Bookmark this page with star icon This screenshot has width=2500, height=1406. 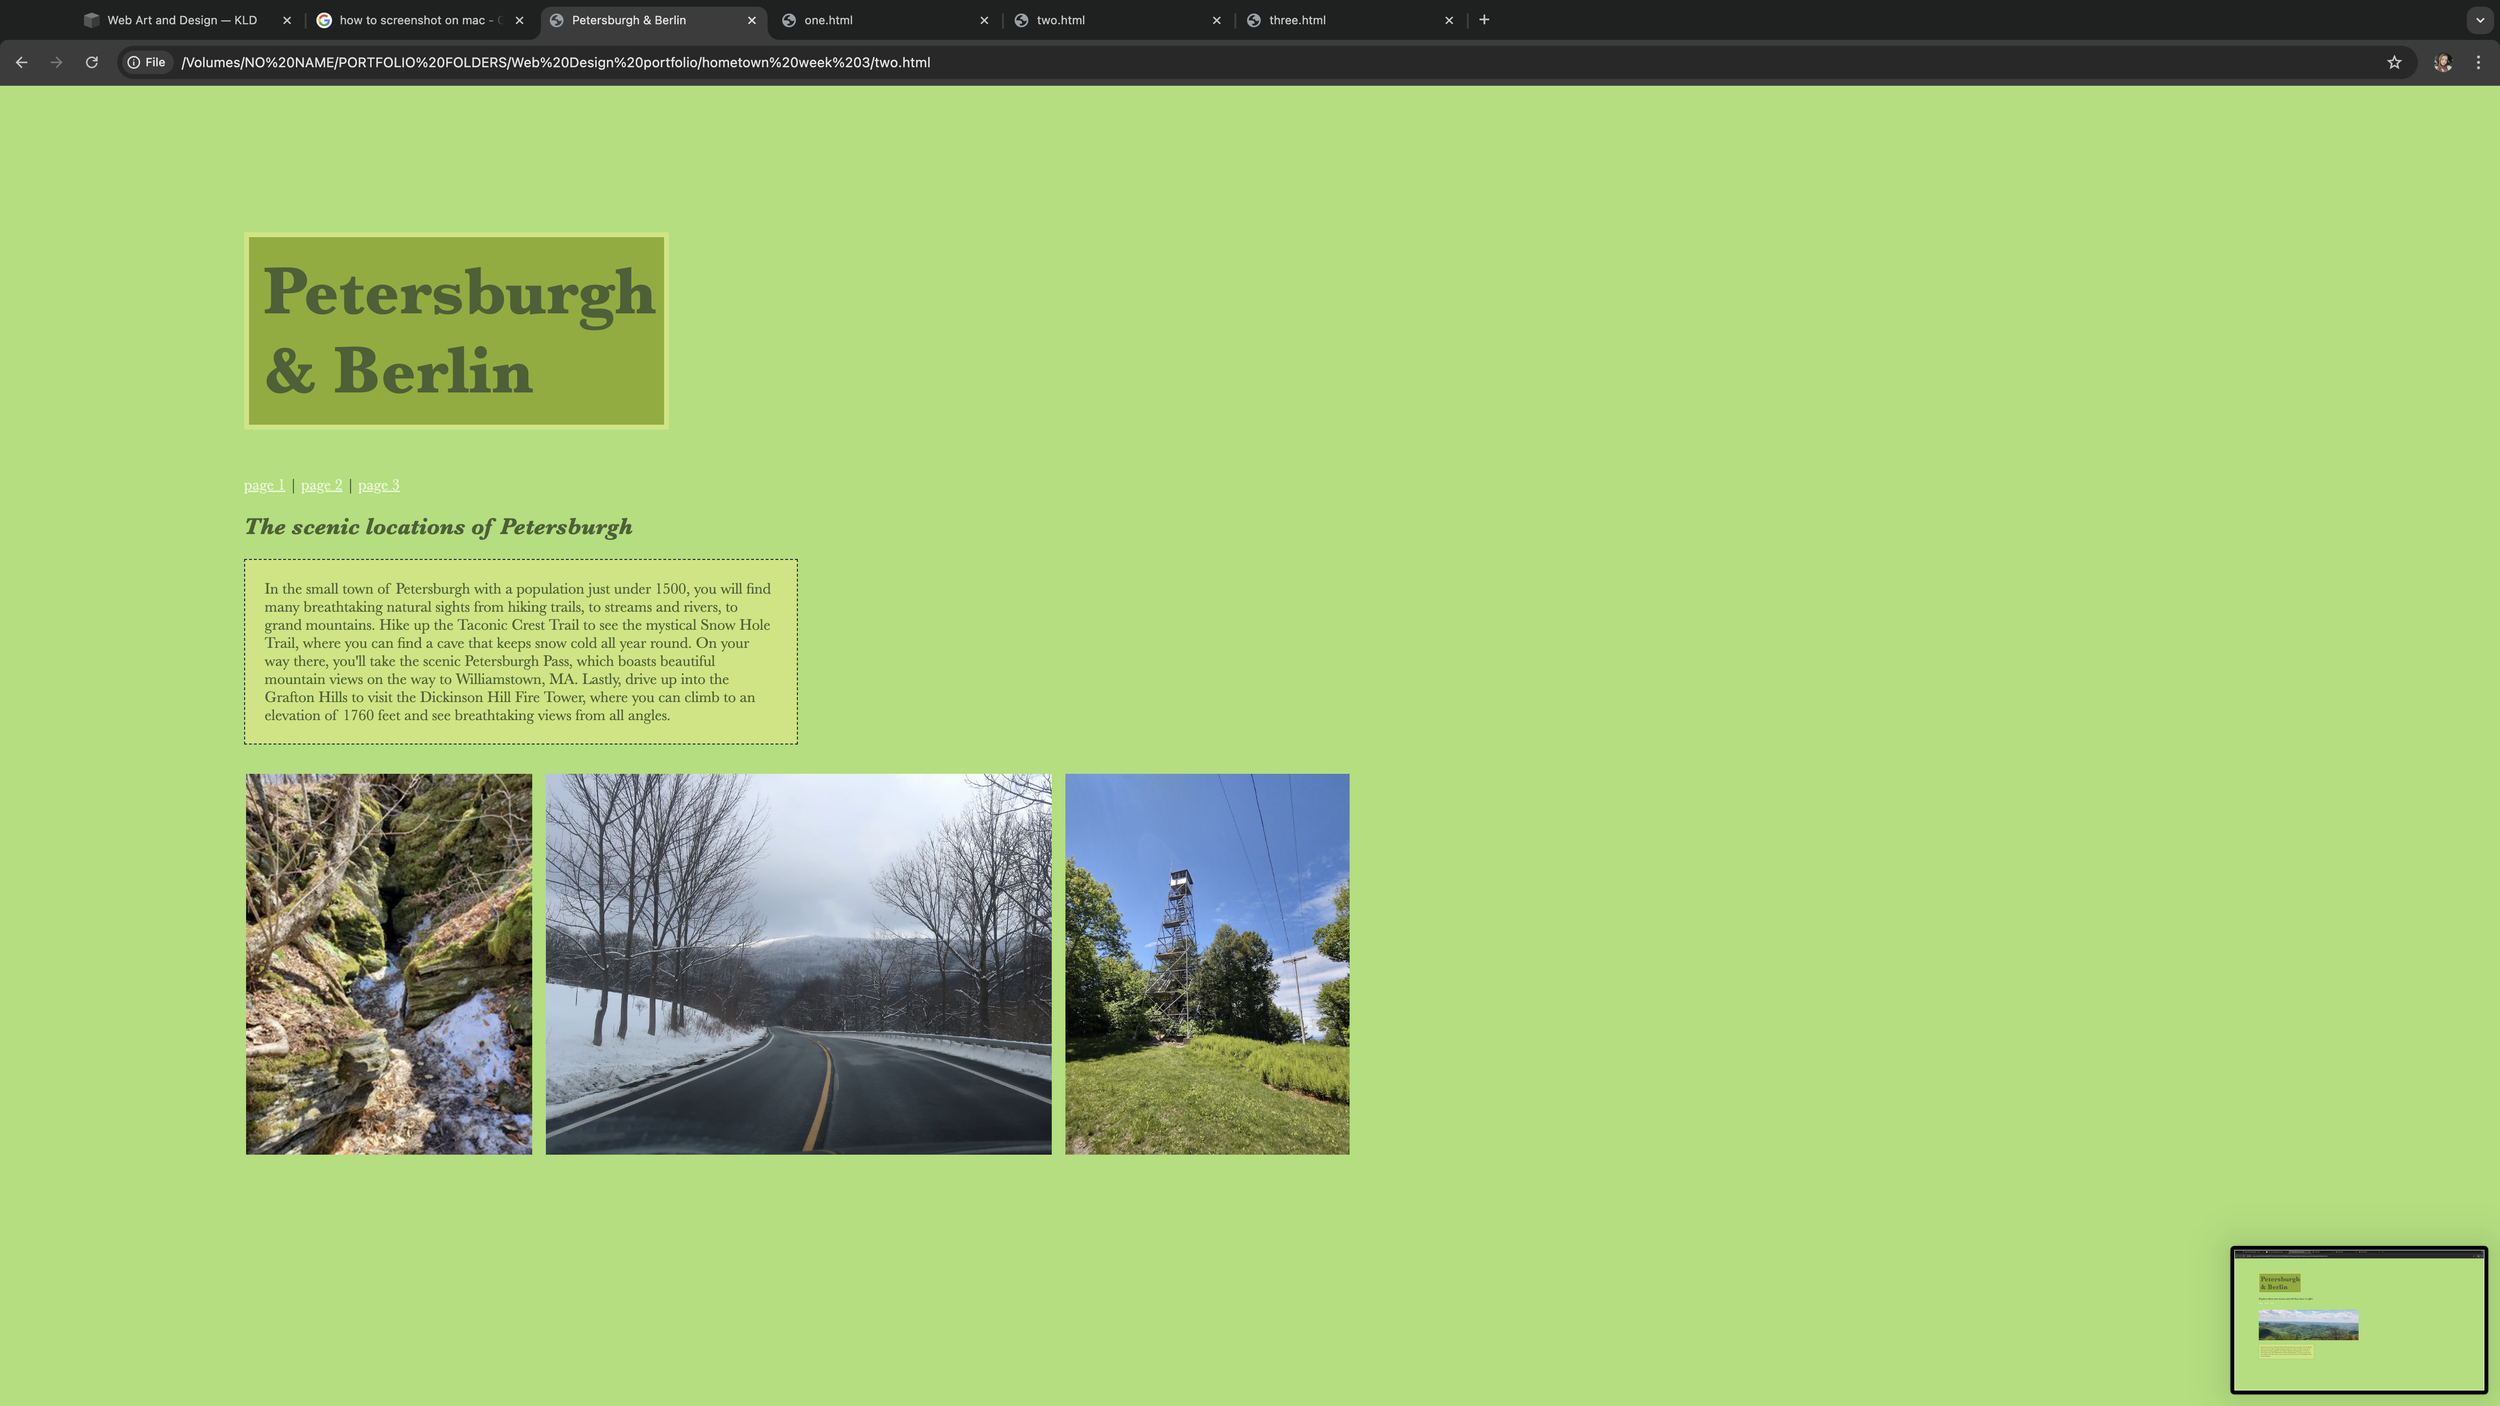(2394, 62)
